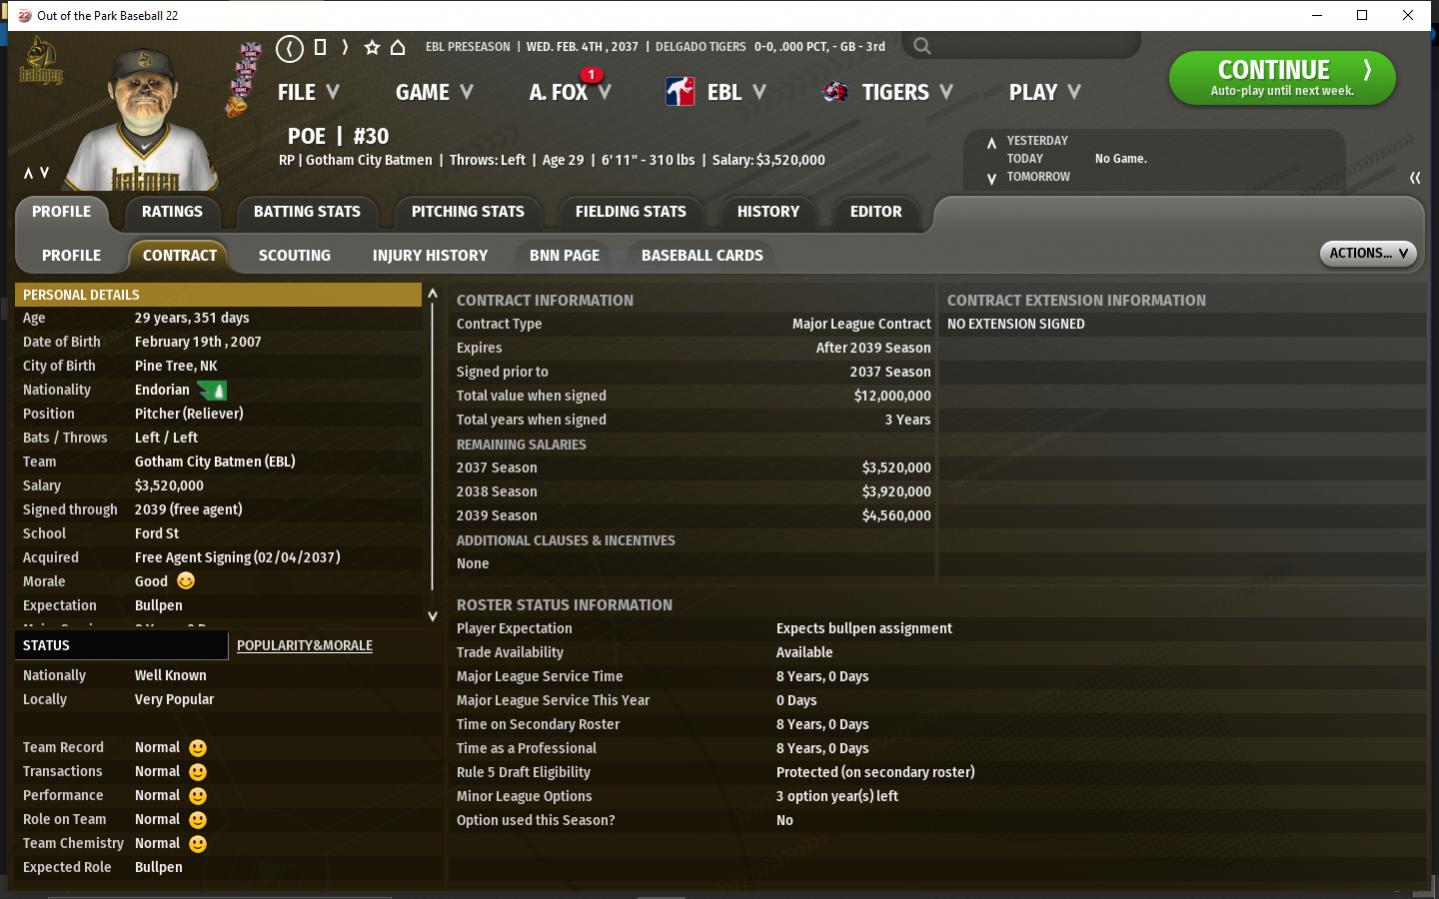This screenshot has height=899, width=1439.
Task: Select the INJURY HISTORY sub-tab
Action: point(430,256)
